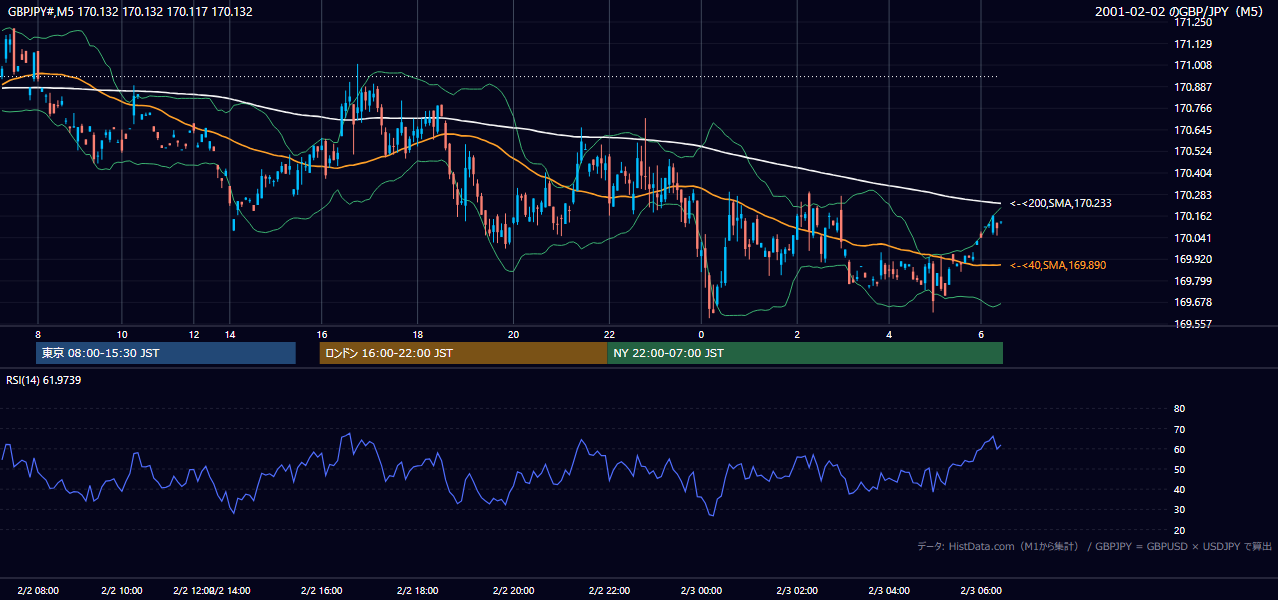The height and width of the screenshot is (600, 1278).
Task: Click RSI scale value 60
Action: [x=1179, y=449]
